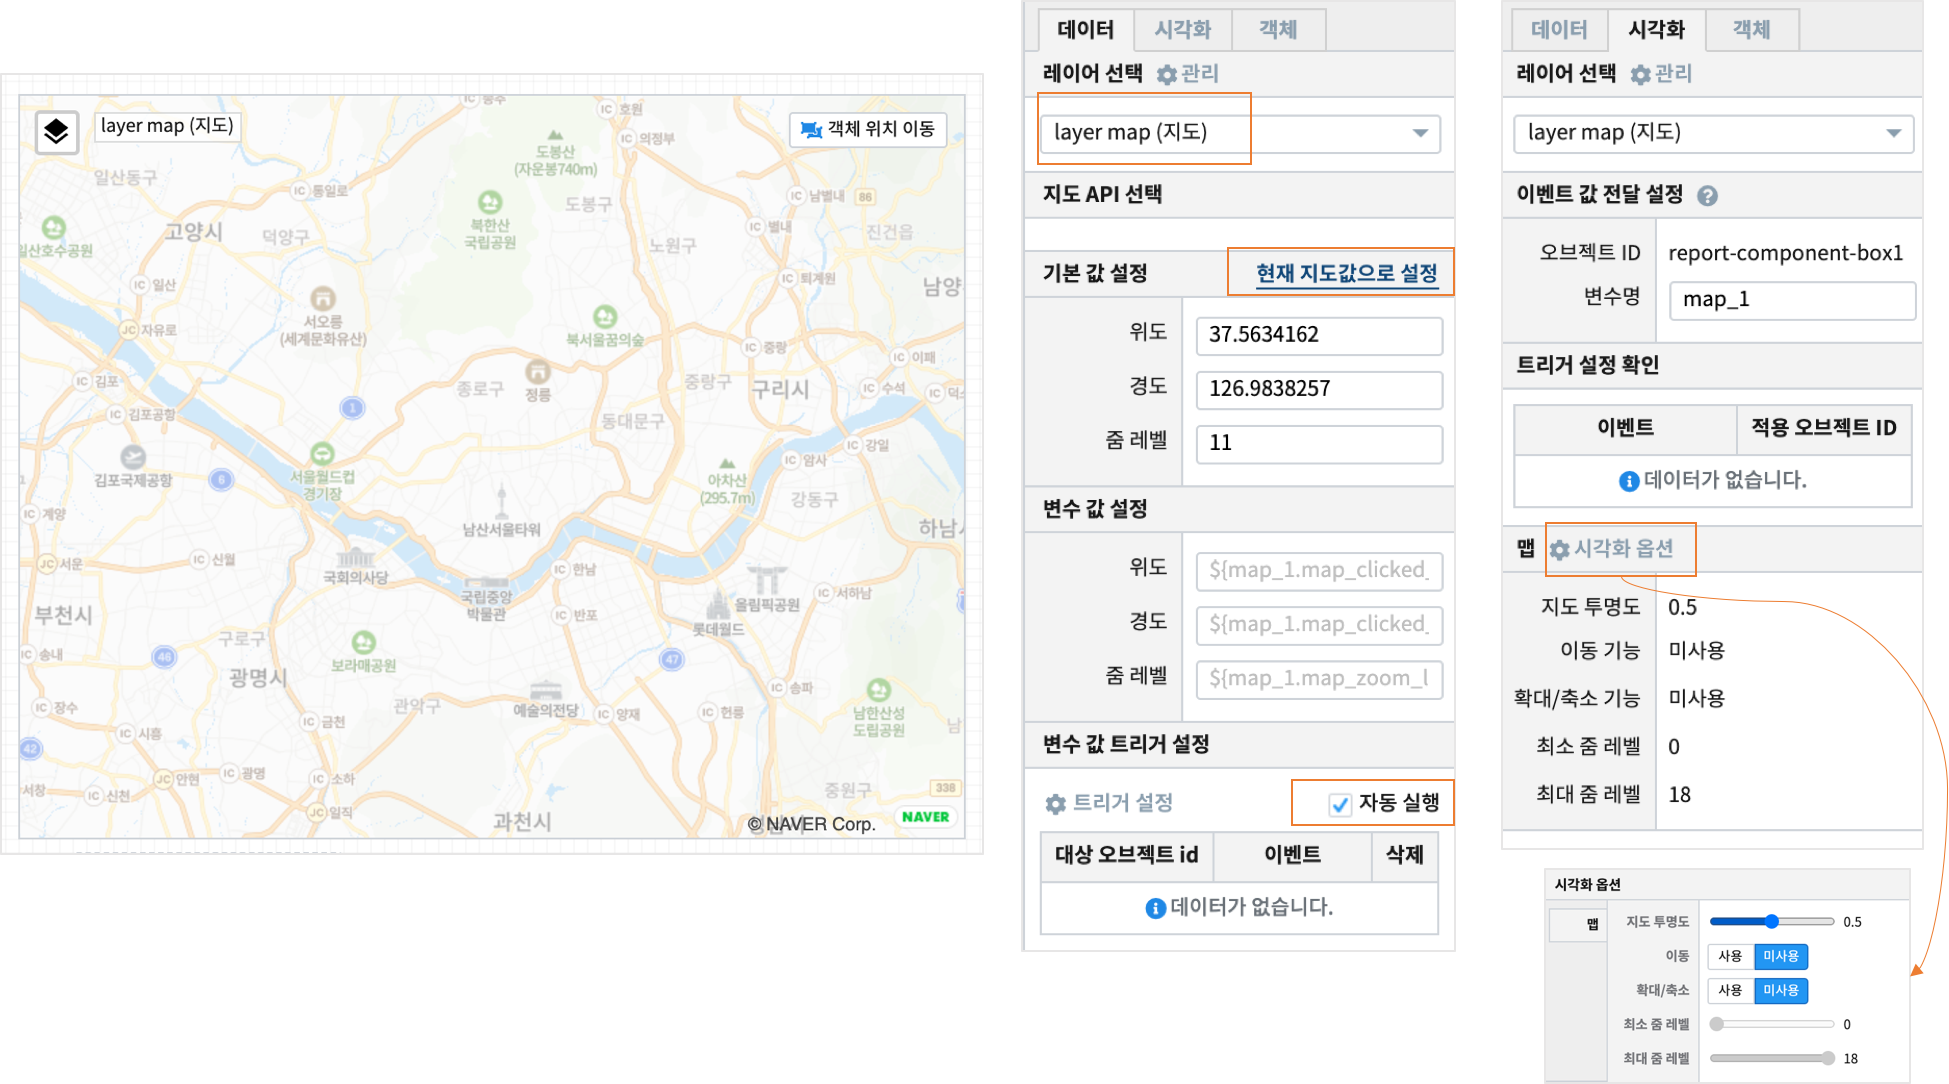Click the default 경도 input field
The width and height of the screenshot is (1949, 1084).
[x=1319, y=389]
